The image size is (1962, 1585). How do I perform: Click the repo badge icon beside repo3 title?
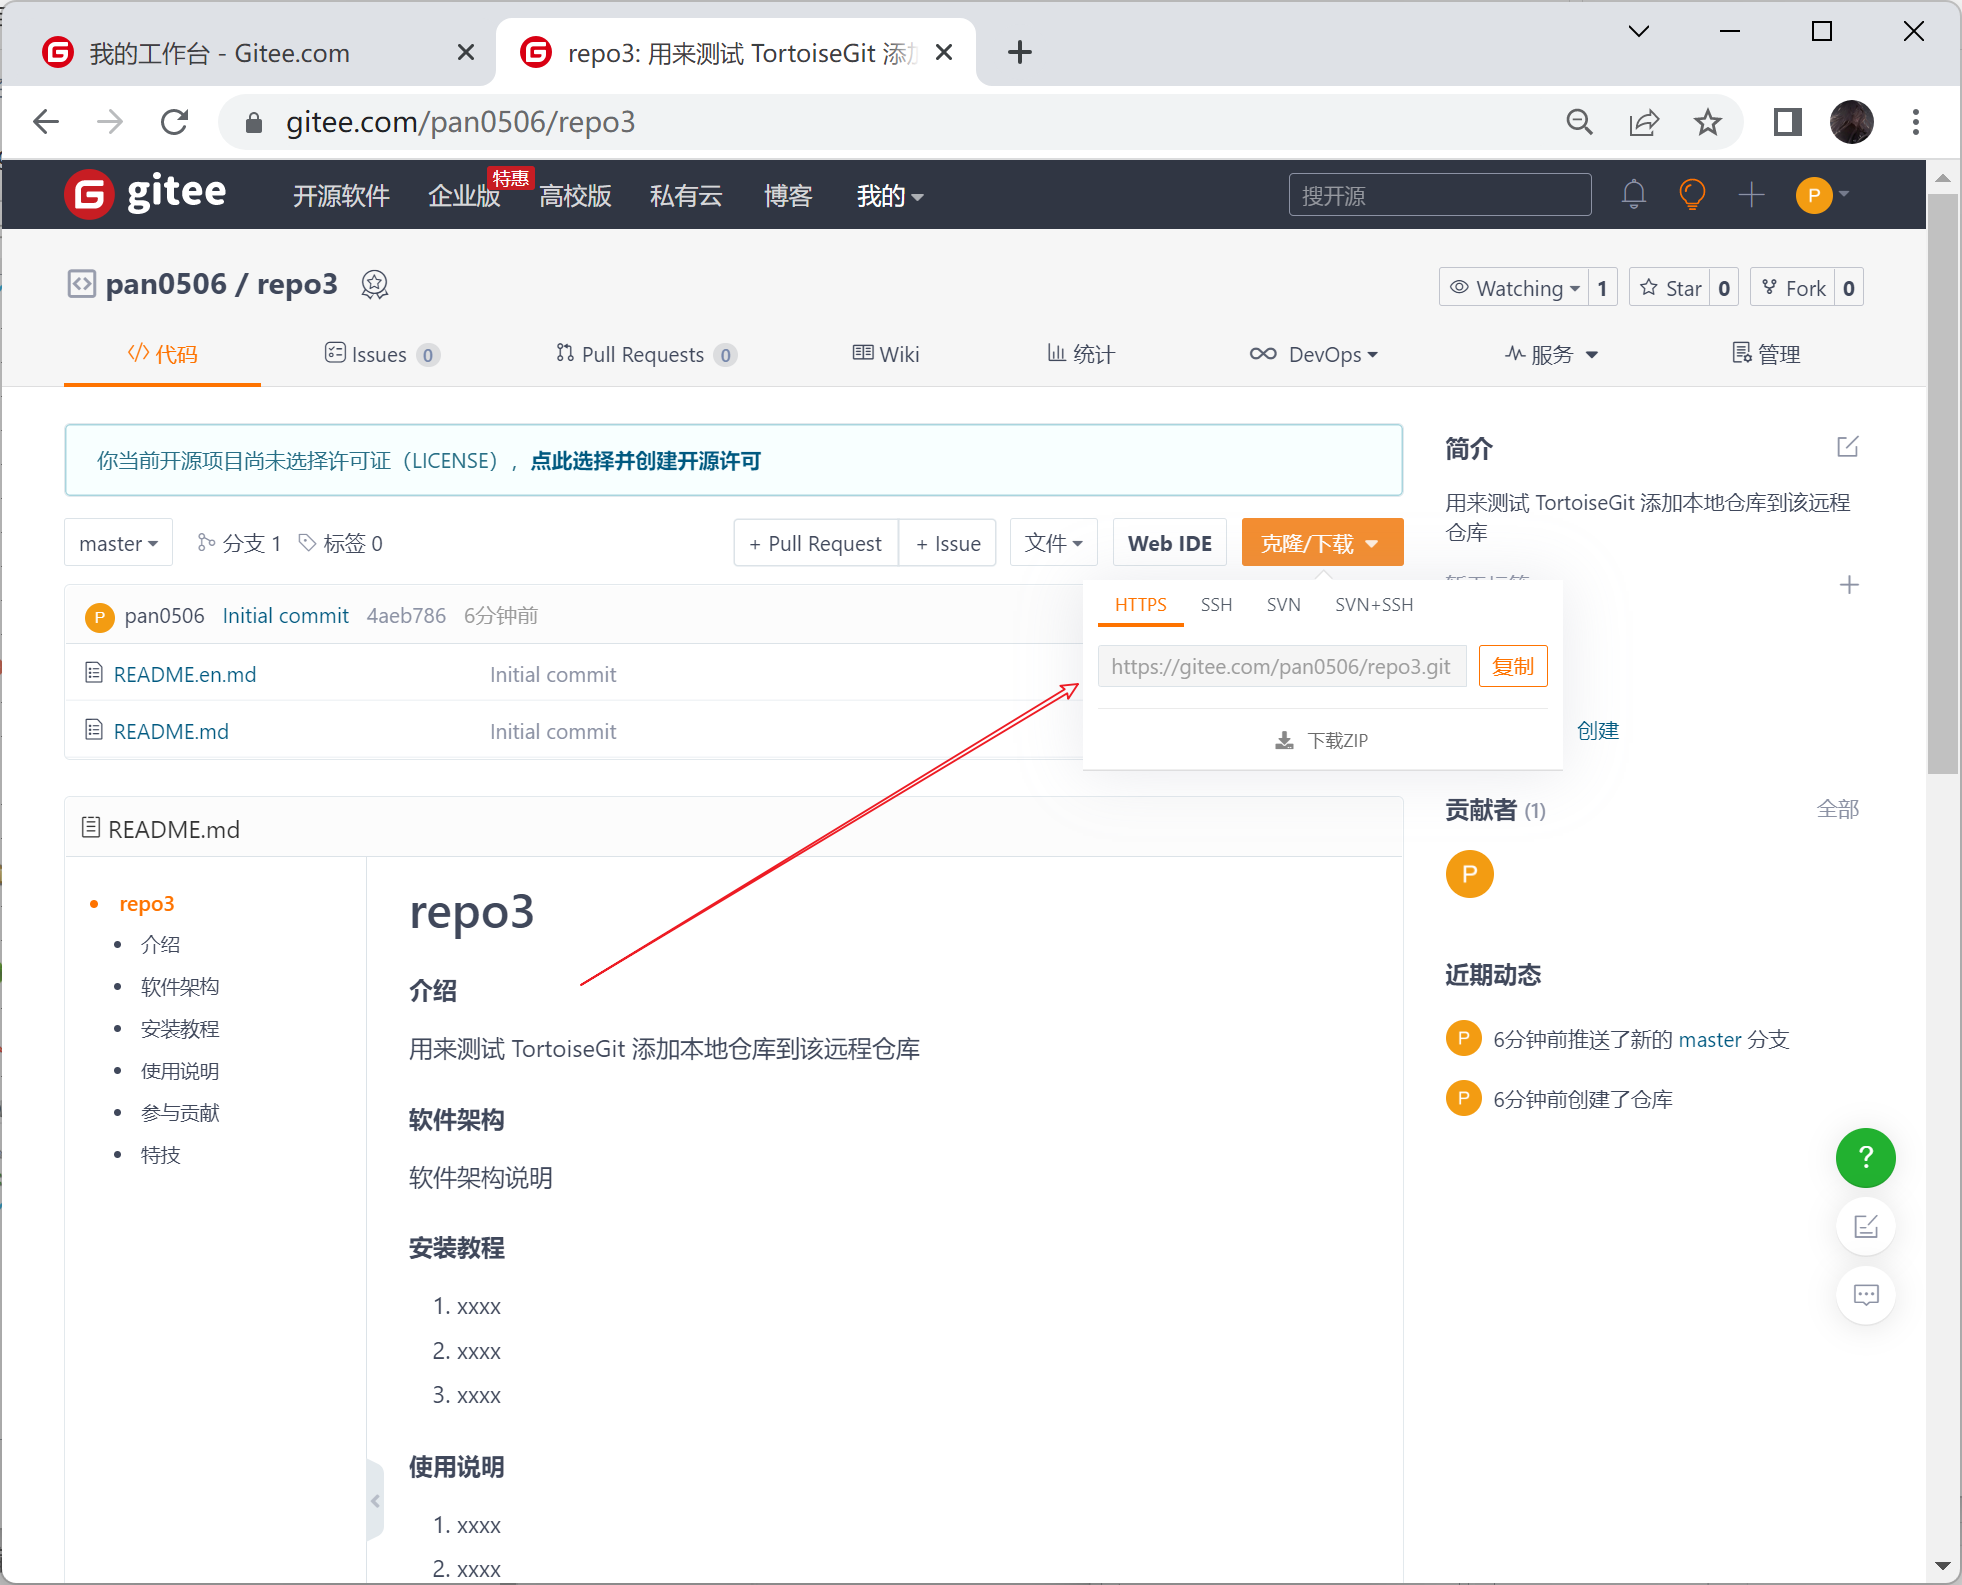375,285
